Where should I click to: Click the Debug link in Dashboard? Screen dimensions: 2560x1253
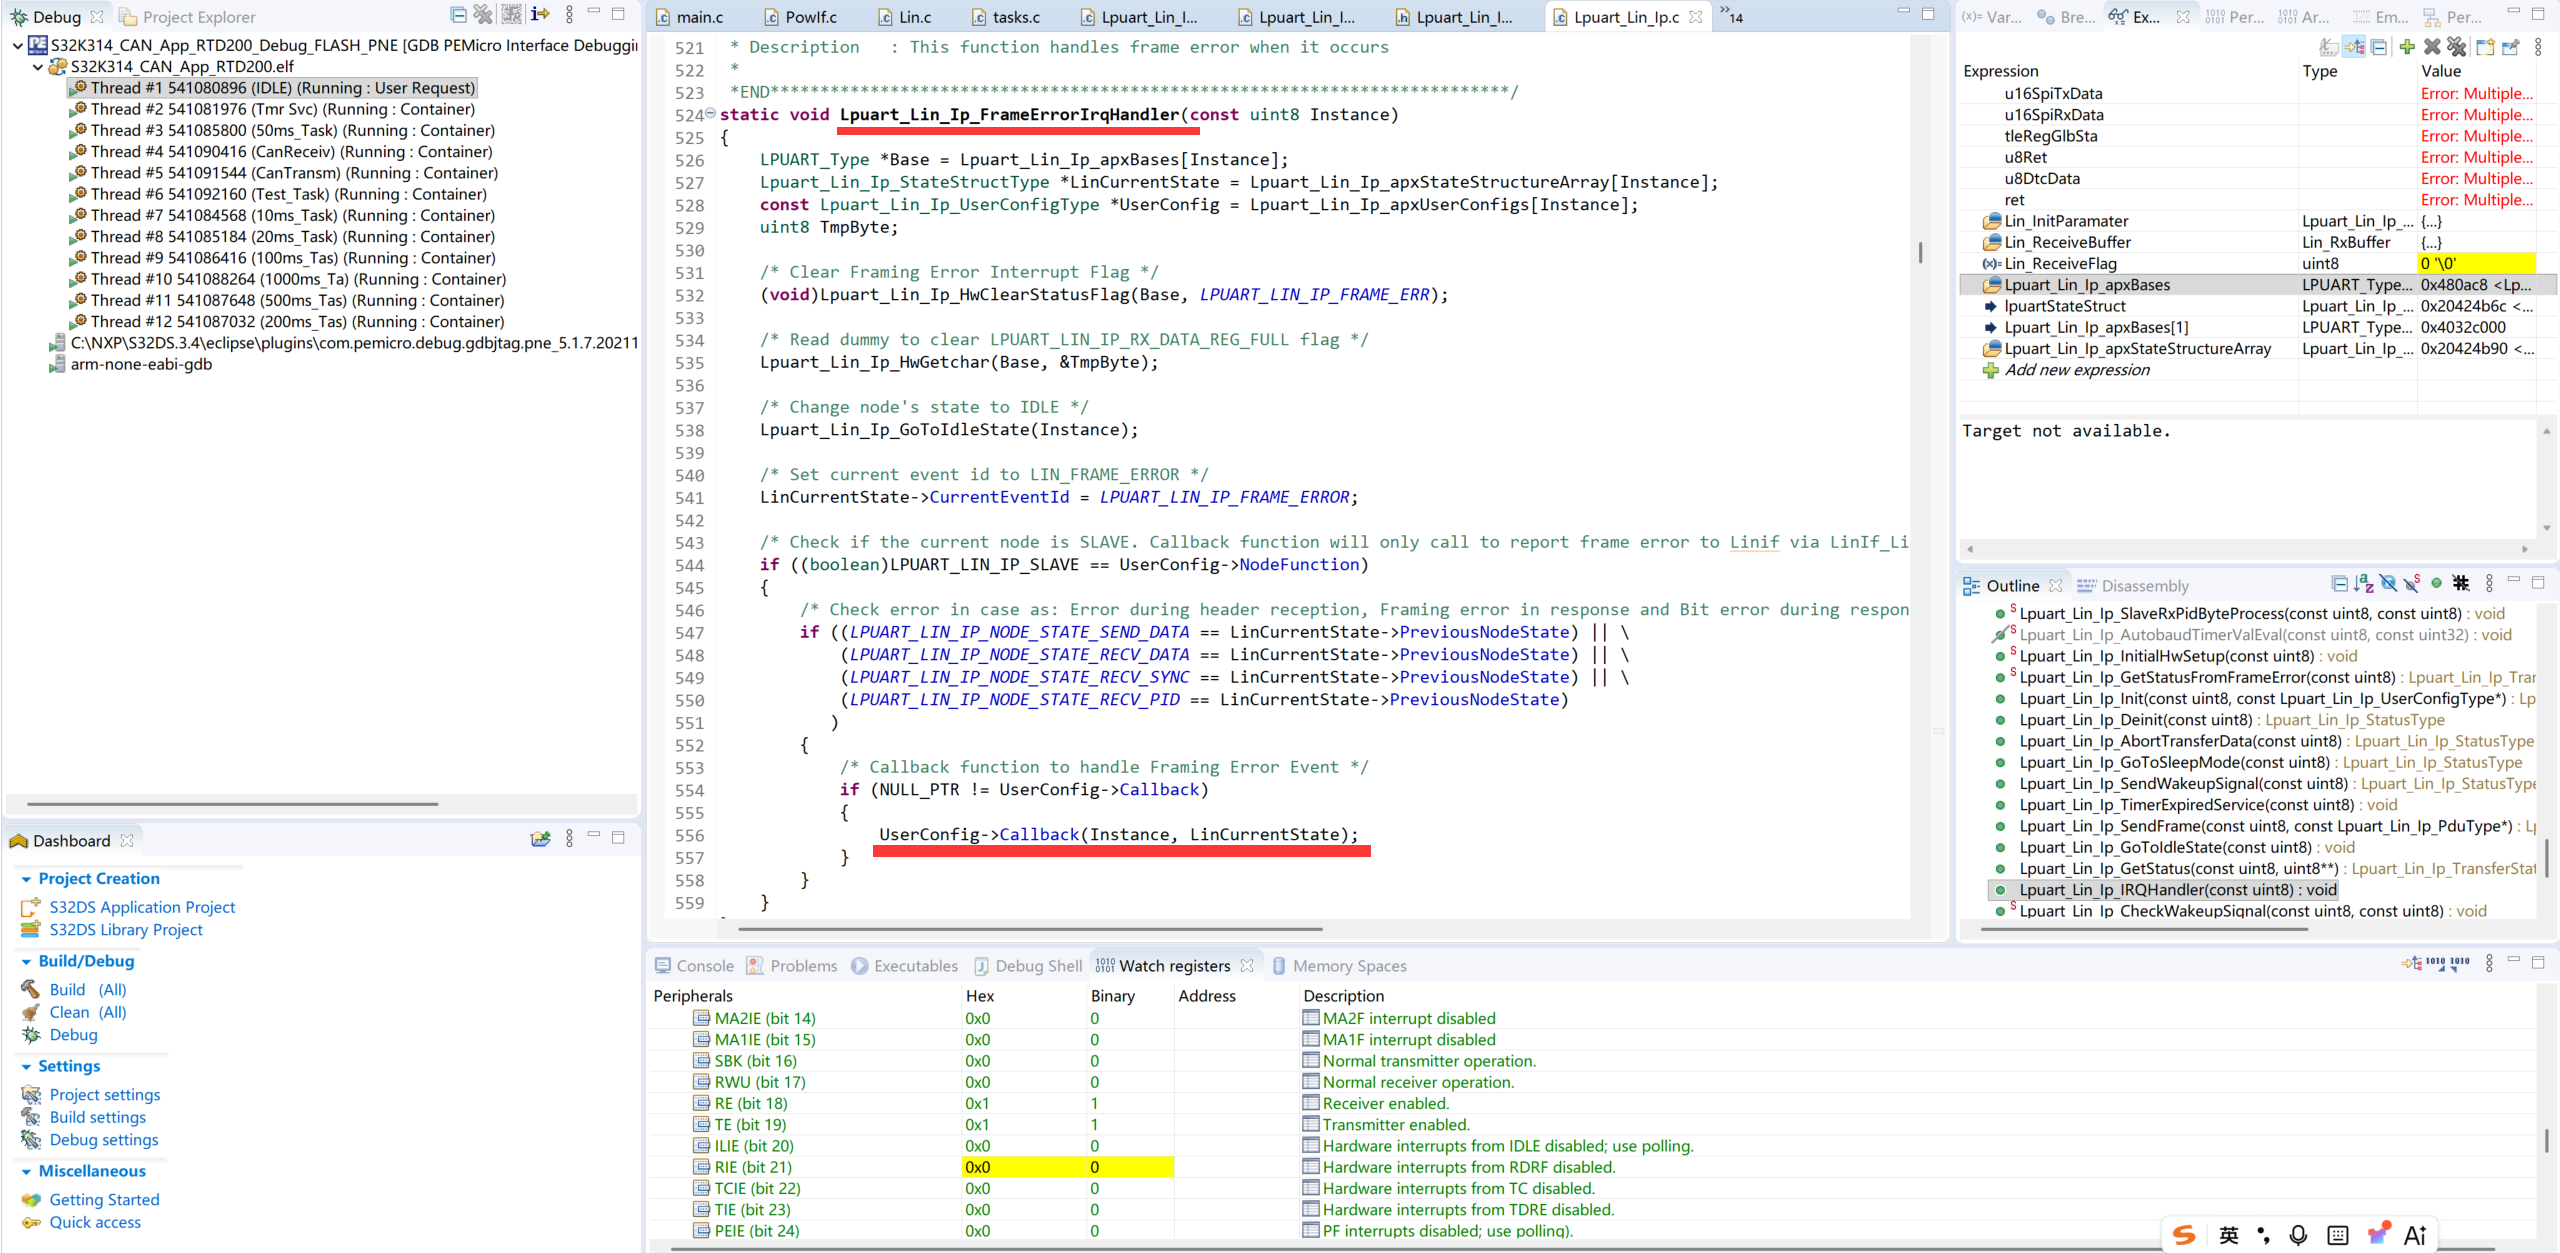pos(74,1035)
